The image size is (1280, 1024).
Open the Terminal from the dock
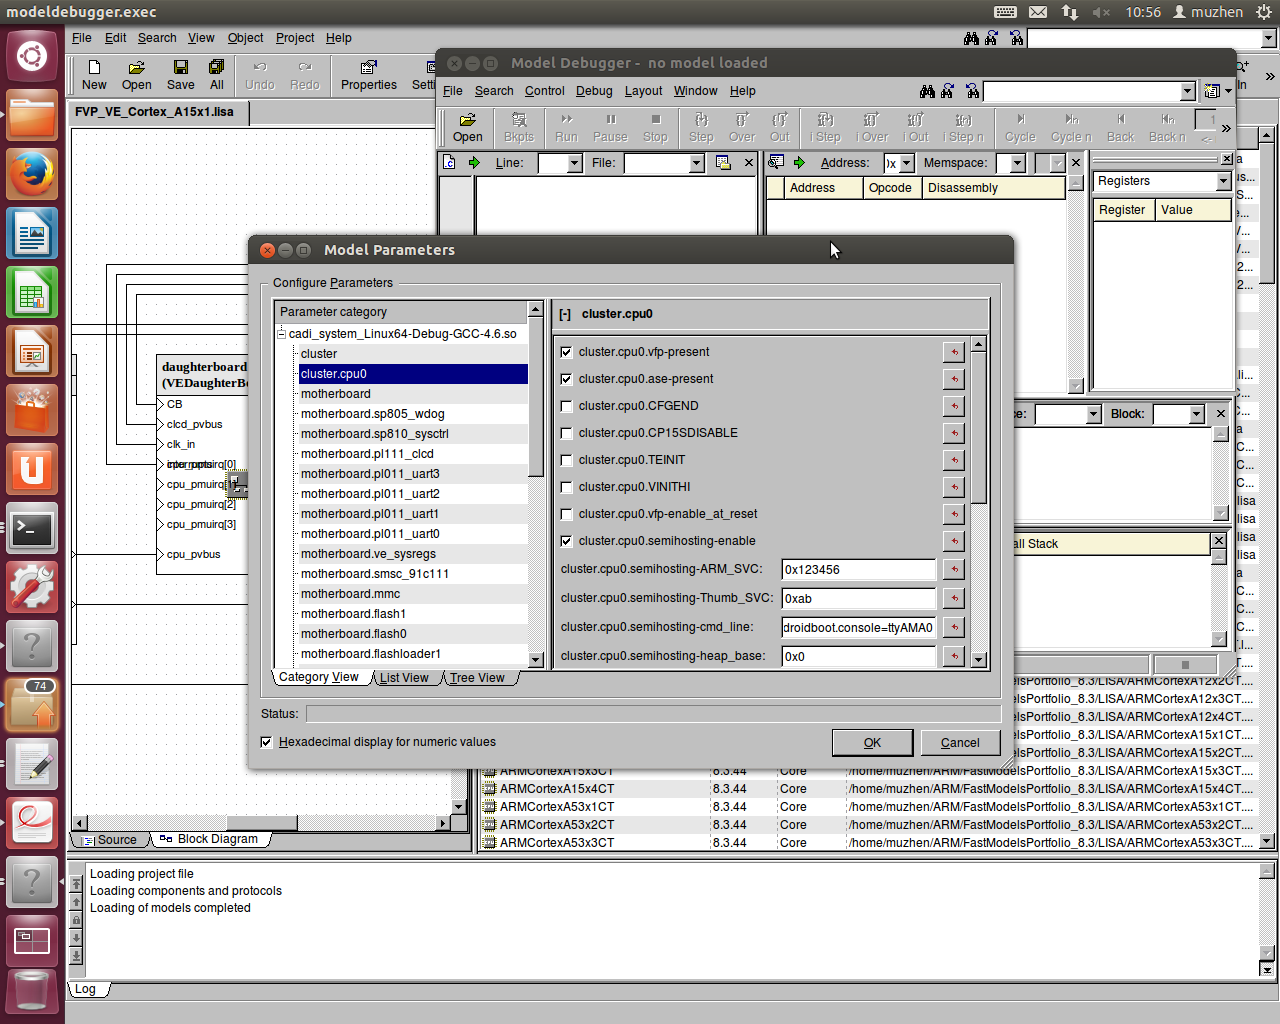coord(32,529)
